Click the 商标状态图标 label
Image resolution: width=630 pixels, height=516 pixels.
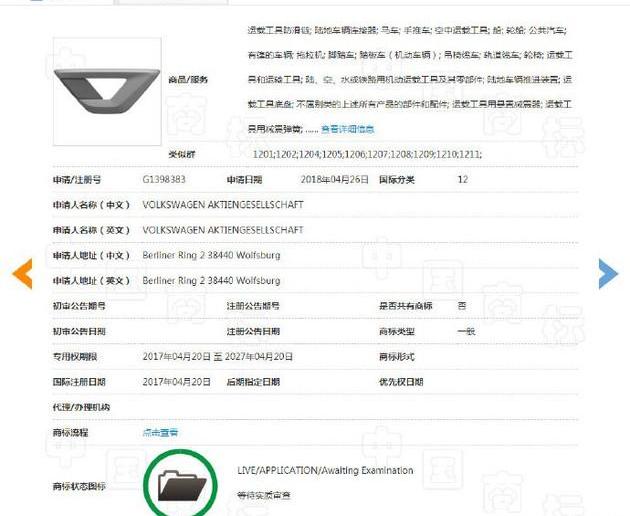[79, 487]
